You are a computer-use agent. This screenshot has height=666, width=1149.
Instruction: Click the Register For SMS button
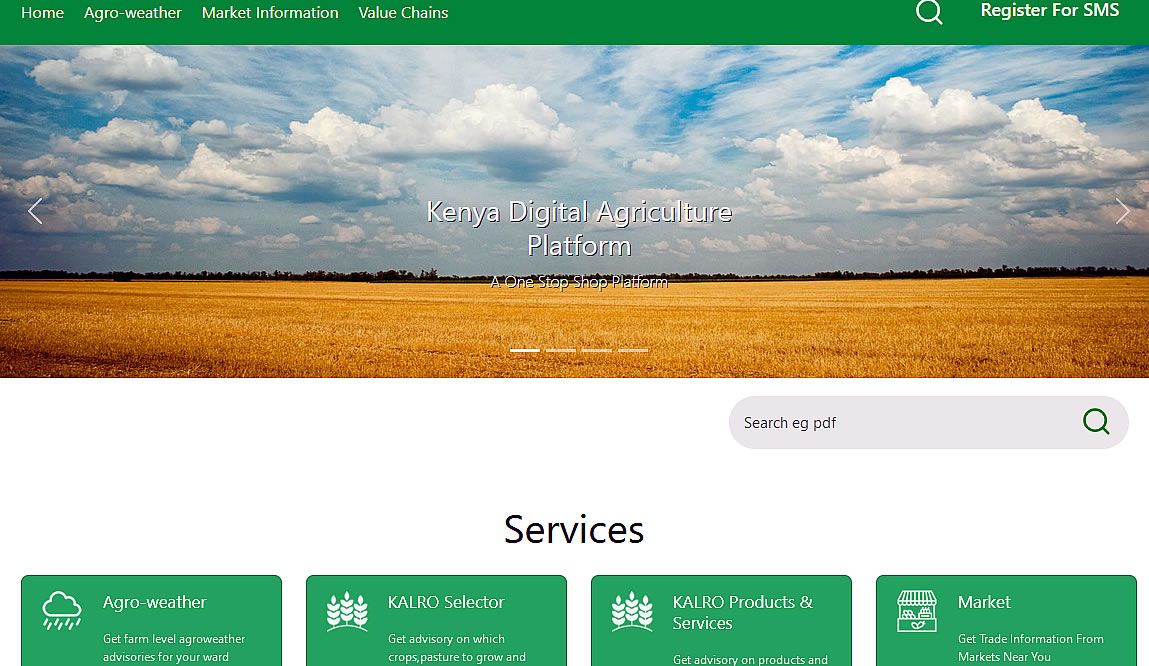click(1050, 11)
